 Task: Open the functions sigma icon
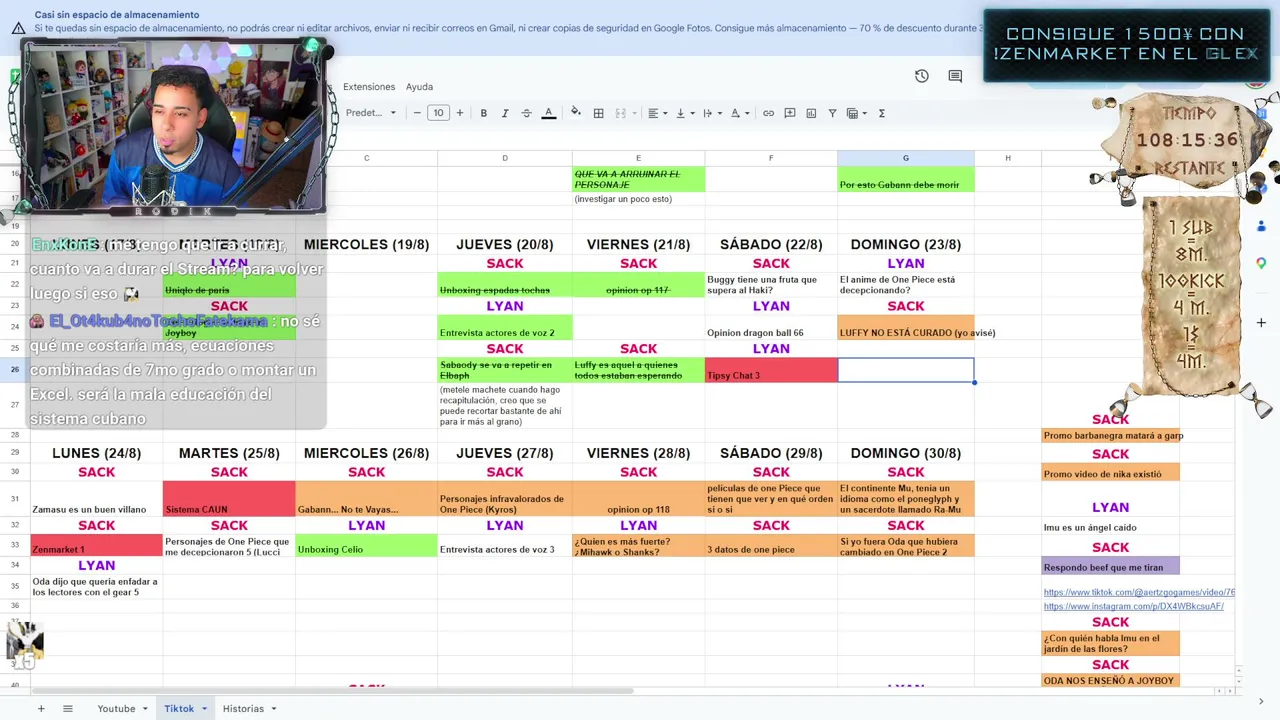point(882,113)
